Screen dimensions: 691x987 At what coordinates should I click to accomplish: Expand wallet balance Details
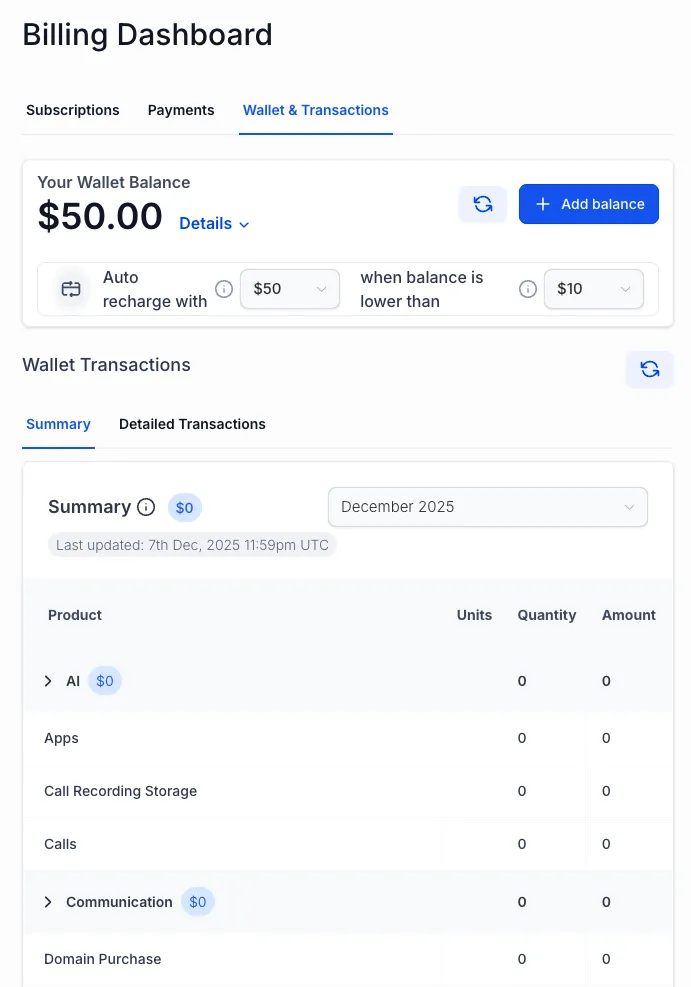(x=214, y=224)
